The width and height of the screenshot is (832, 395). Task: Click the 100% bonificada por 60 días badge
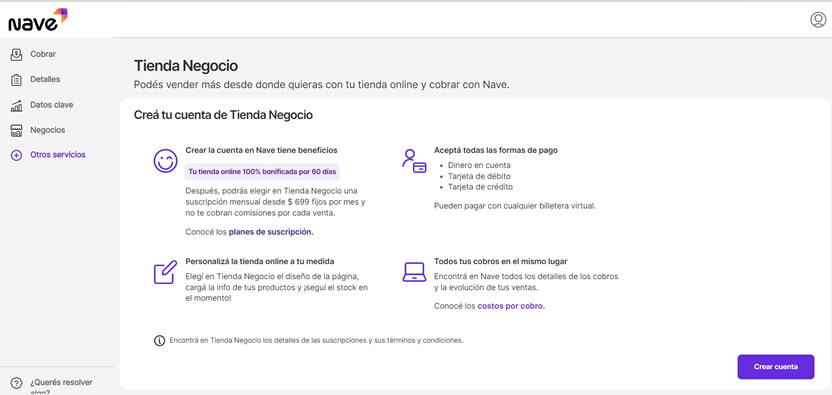coord(263,173)
